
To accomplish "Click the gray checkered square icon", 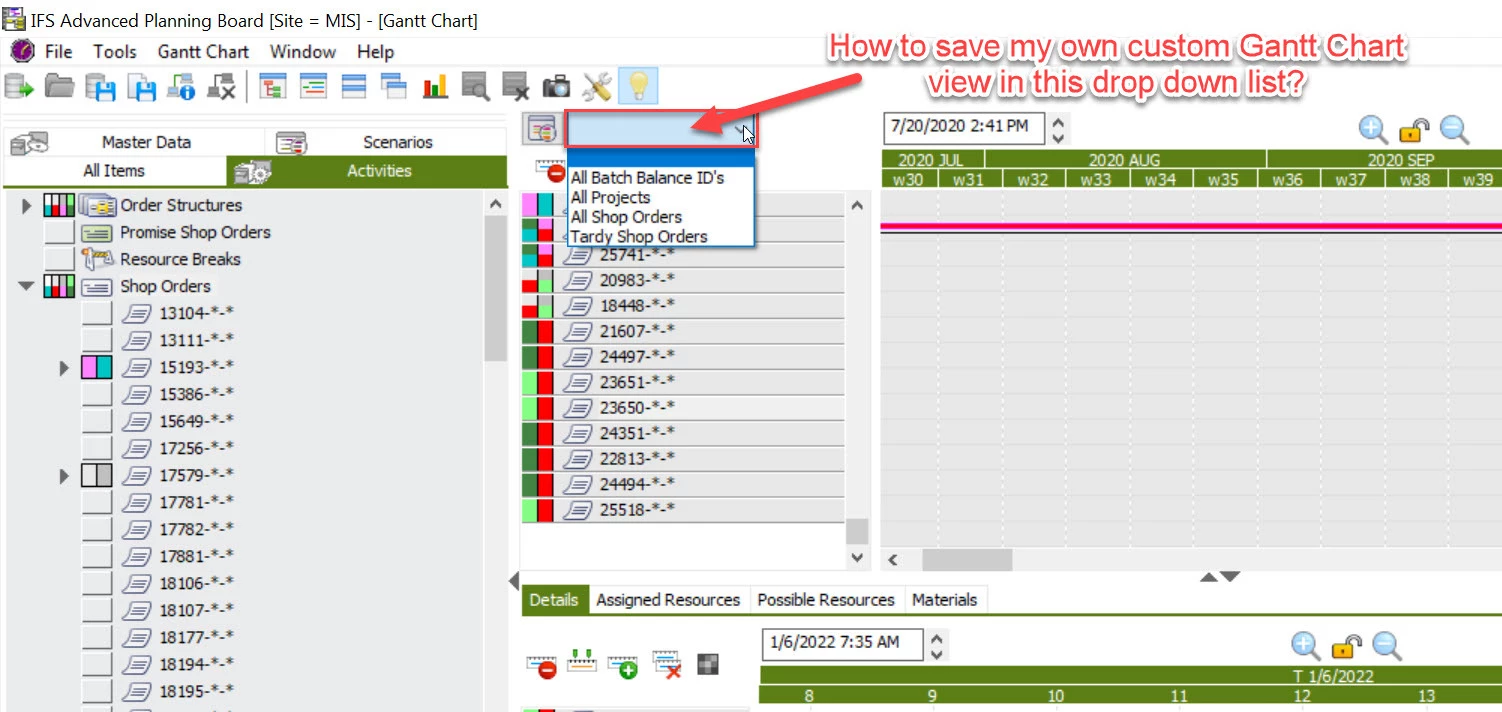I will (708, 665).
